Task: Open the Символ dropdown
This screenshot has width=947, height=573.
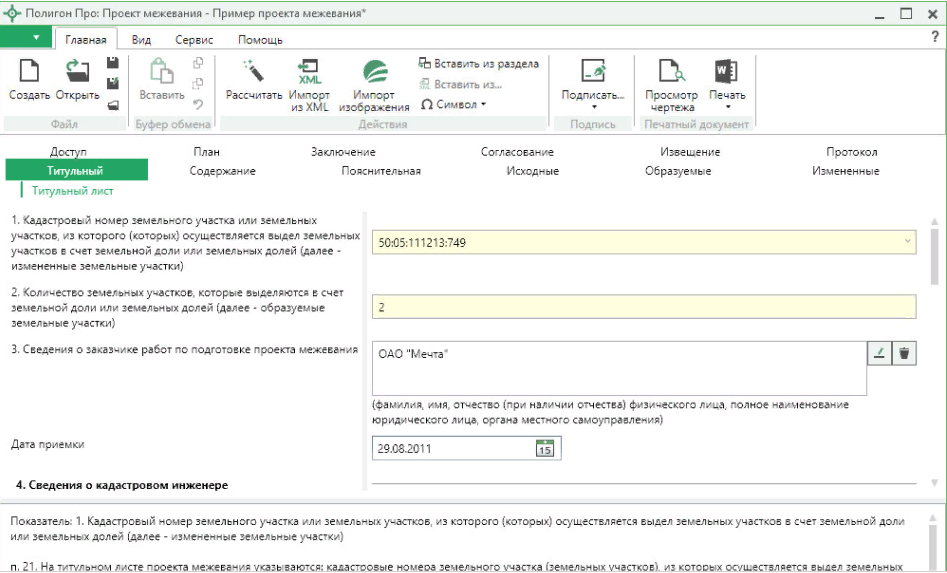Action: [454, 104]
